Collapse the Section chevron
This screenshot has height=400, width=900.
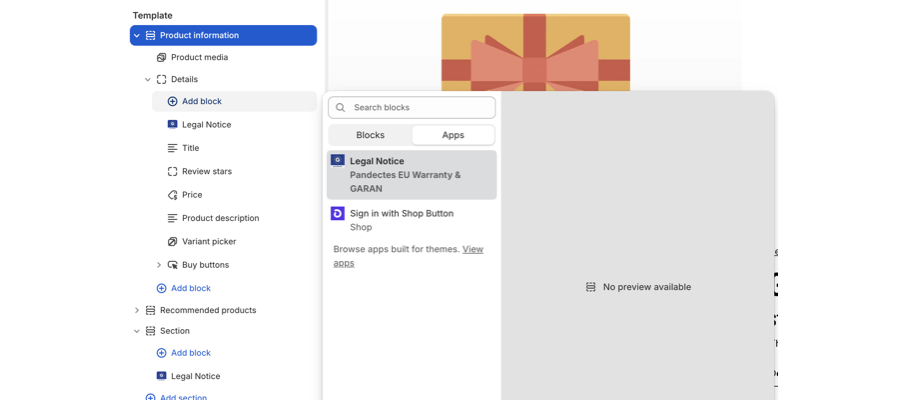tap(137, 331)
